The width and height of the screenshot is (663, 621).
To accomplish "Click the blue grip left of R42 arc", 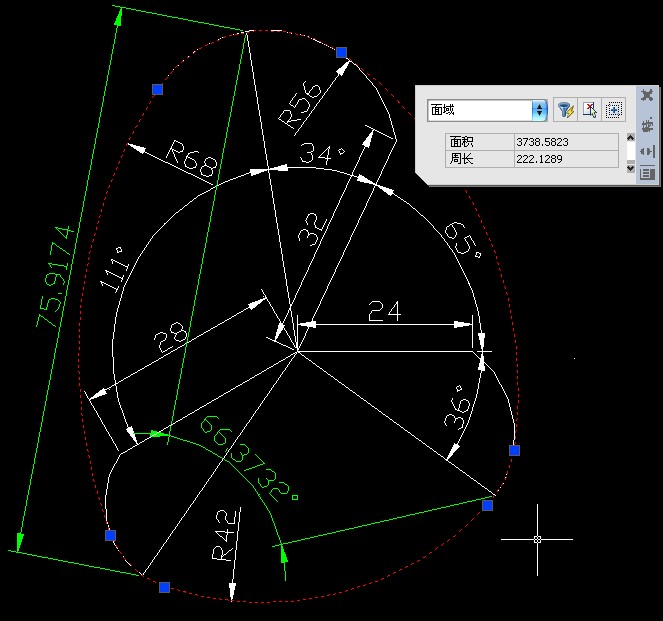I will pos(110,536).
